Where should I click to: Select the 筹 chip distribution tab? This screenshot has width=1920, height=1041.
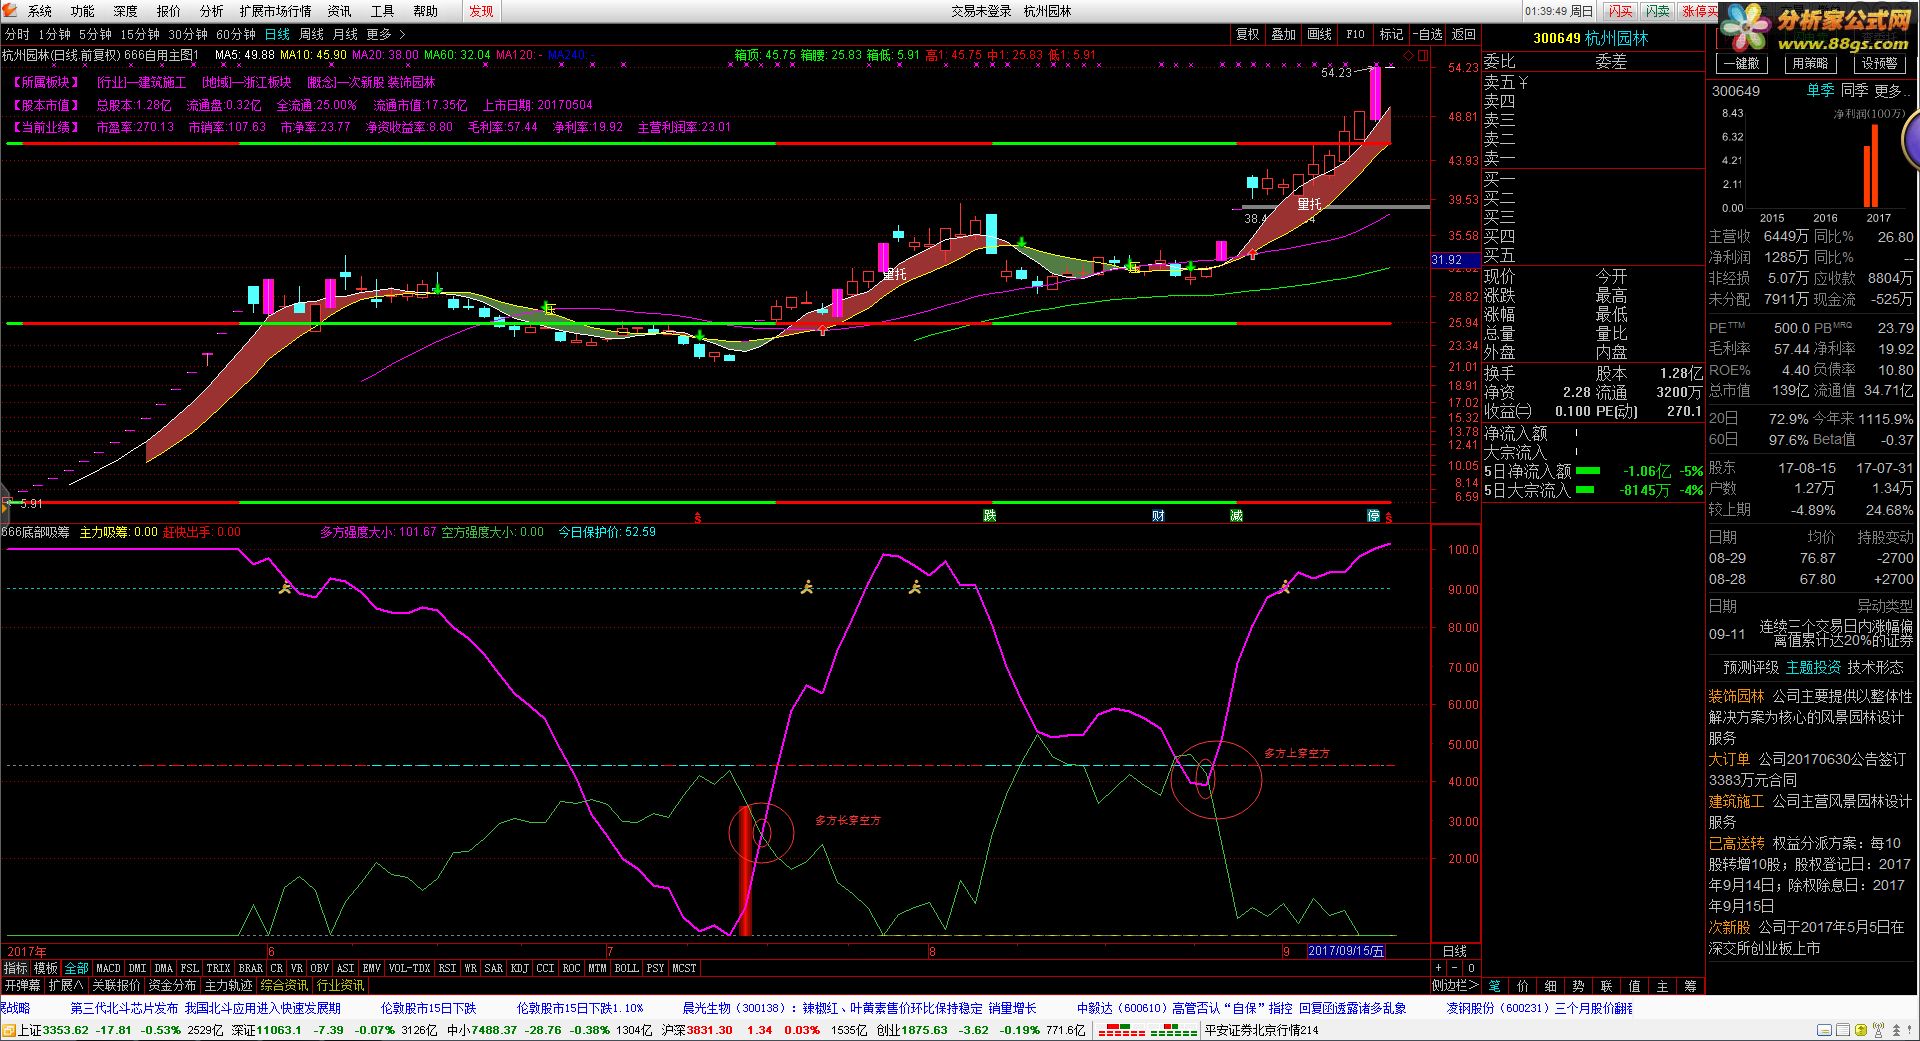(1690, 985)
